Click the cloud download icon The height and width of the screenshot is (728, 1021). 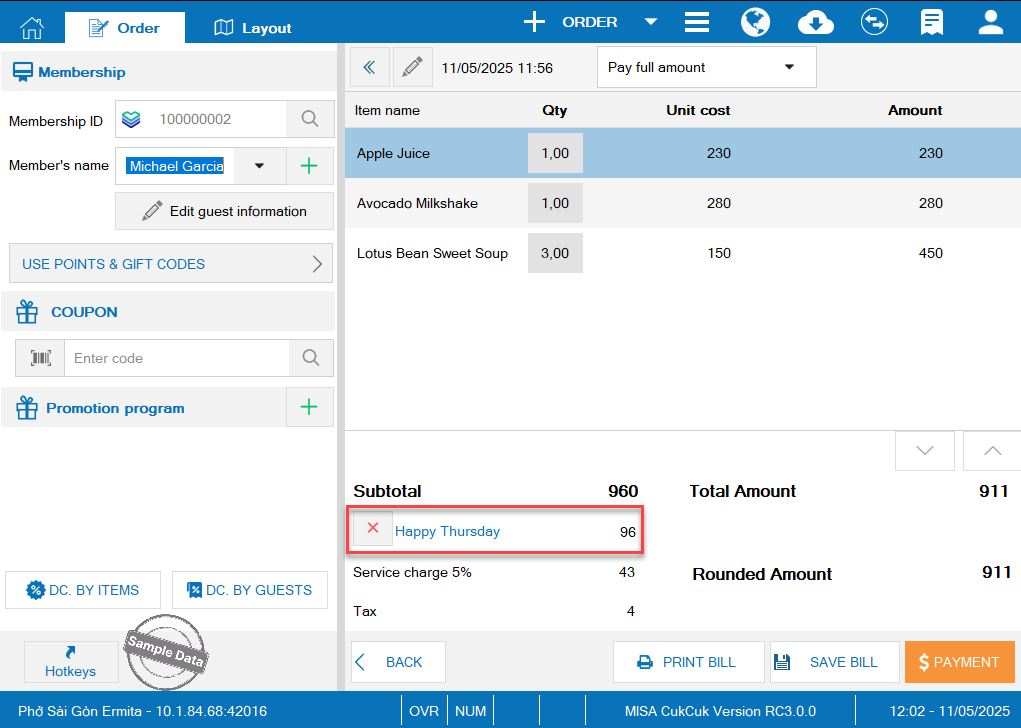[816, 22]
